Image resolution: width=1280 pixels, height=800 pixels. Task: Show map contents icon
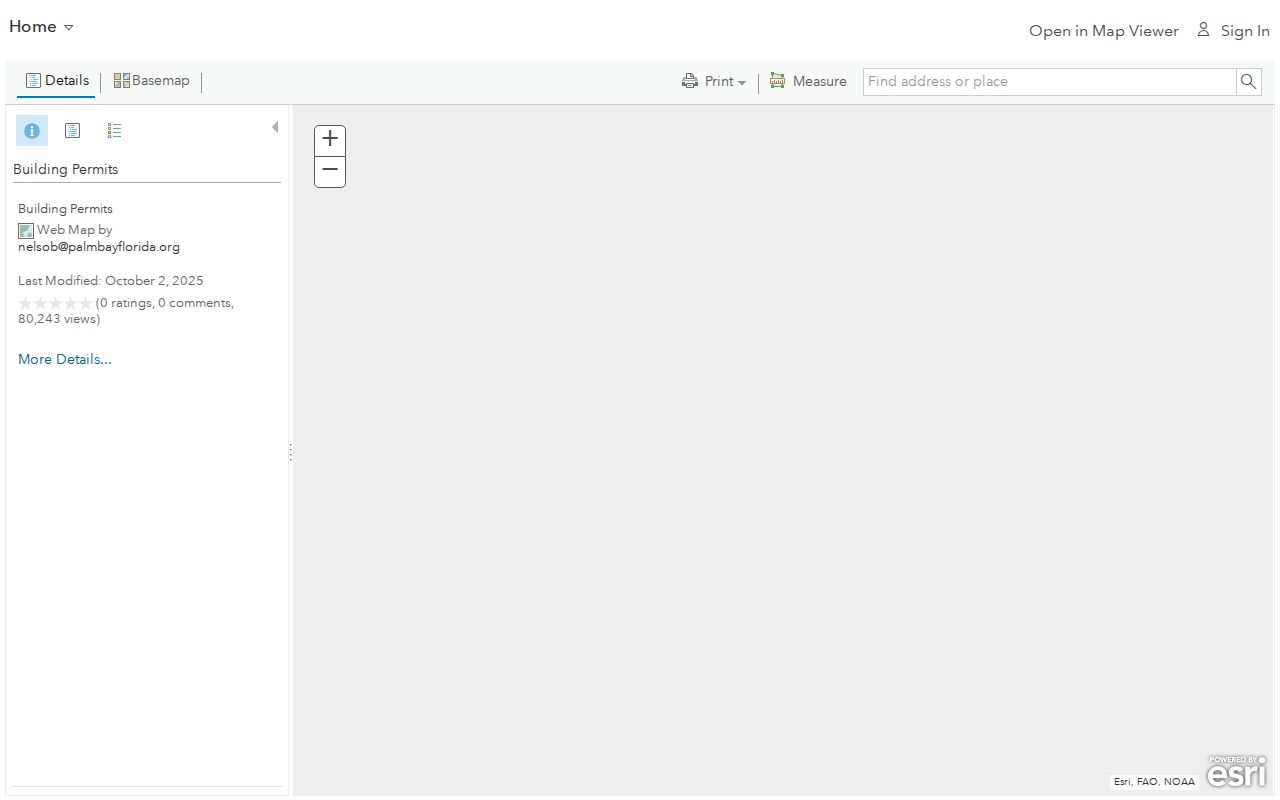pyautogui.click(x=72, y=131)
